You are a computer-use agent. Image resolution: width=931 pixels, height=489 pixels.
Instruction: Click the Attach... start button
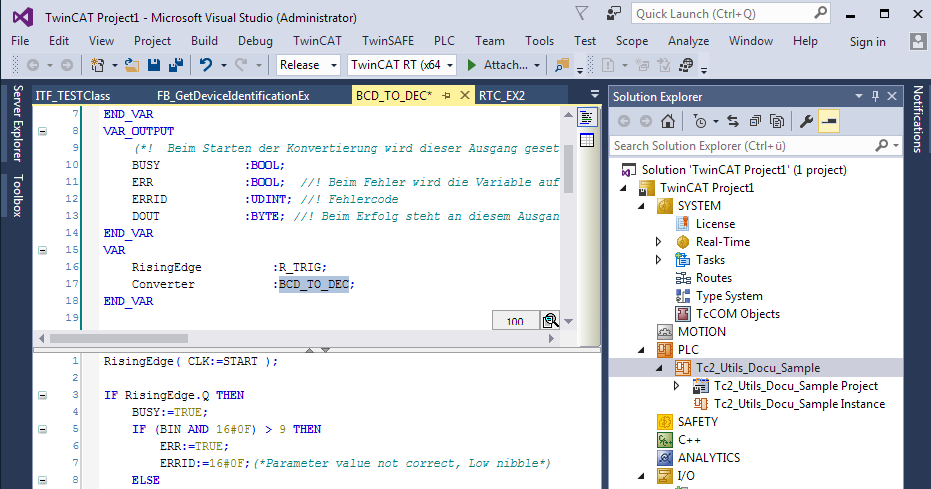click(504, 65)
